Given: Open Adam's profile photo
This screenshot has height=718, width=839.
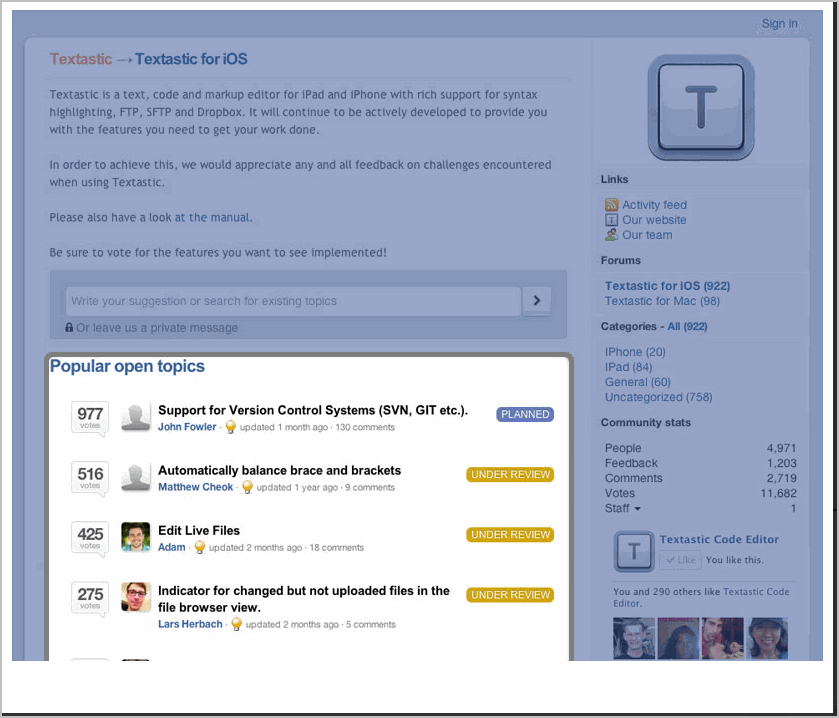Looking at the screenshot, I should pos(136,537).
